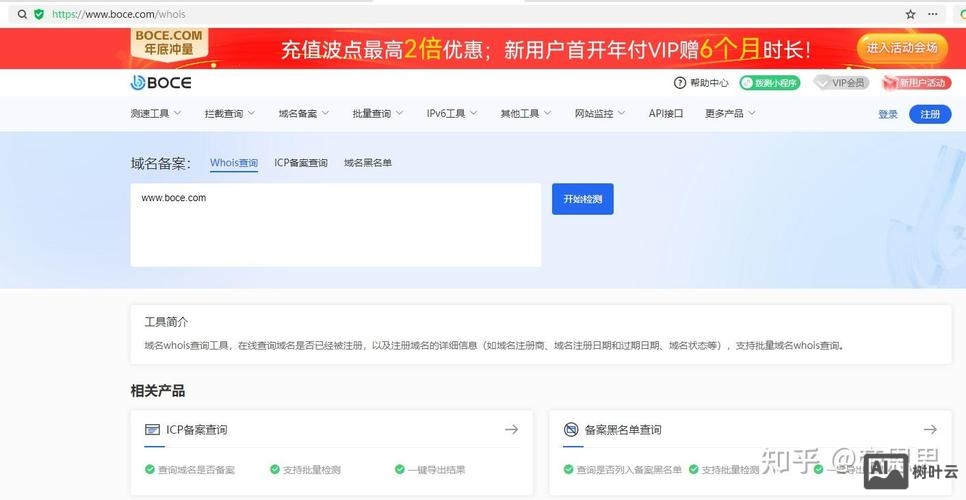
Task: Click the red promotional banner
Action: pos(483,49)
